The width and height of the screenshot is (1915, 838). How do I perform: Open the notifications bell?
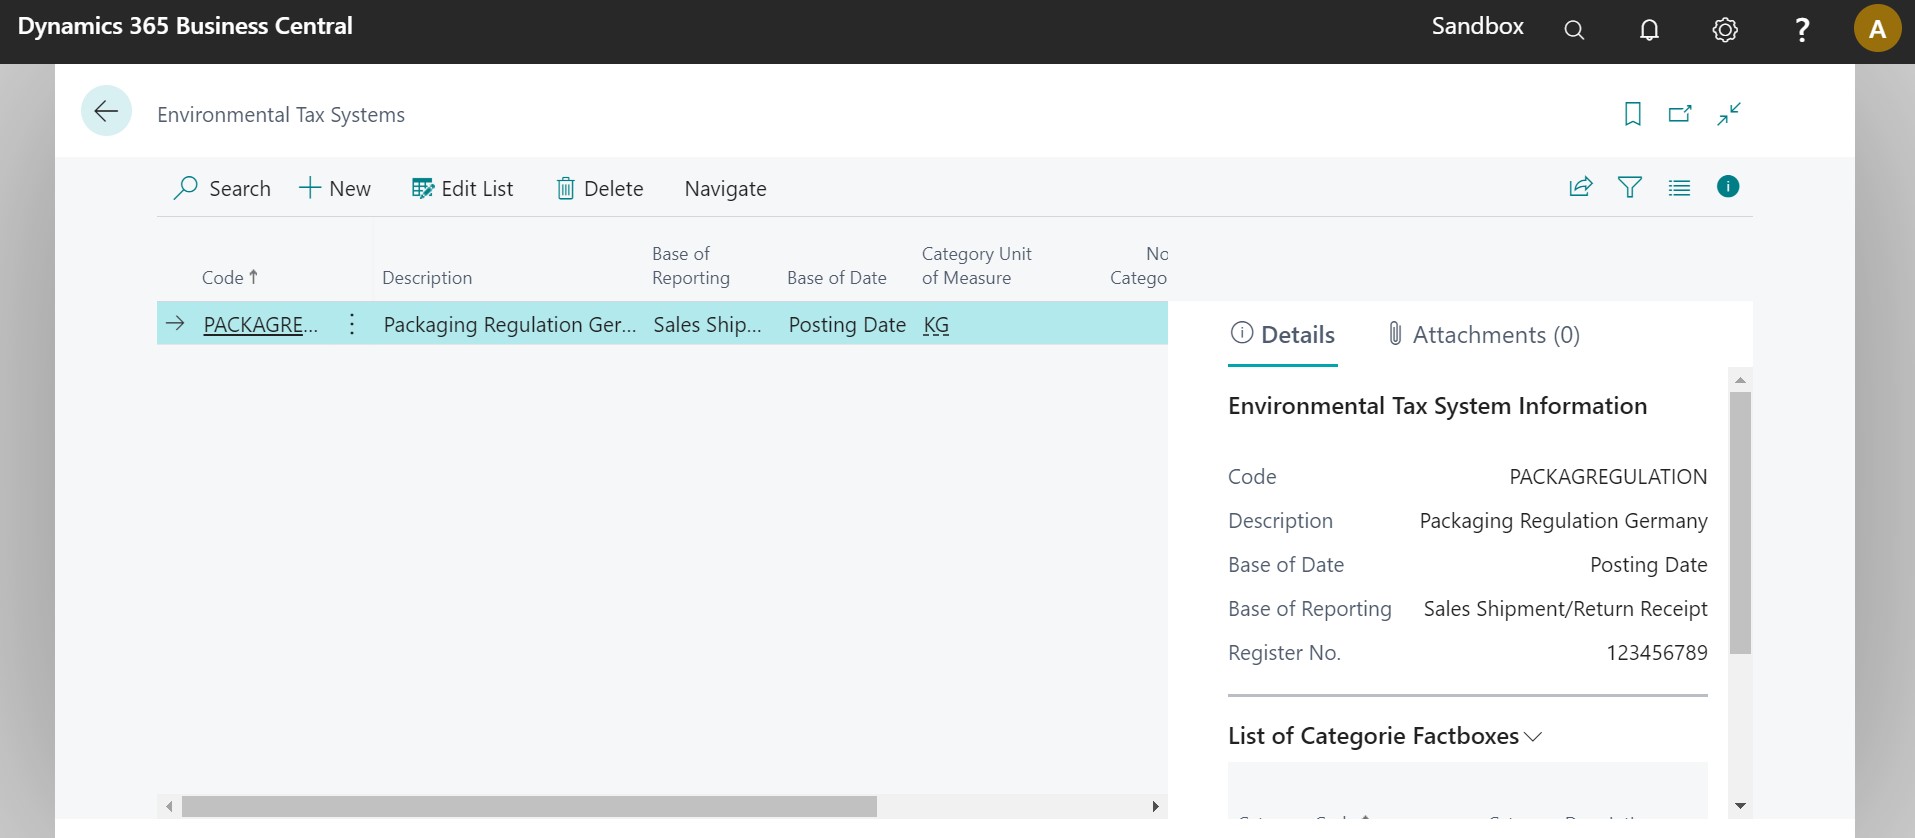pyautogui.click(x=1649, y=30)
